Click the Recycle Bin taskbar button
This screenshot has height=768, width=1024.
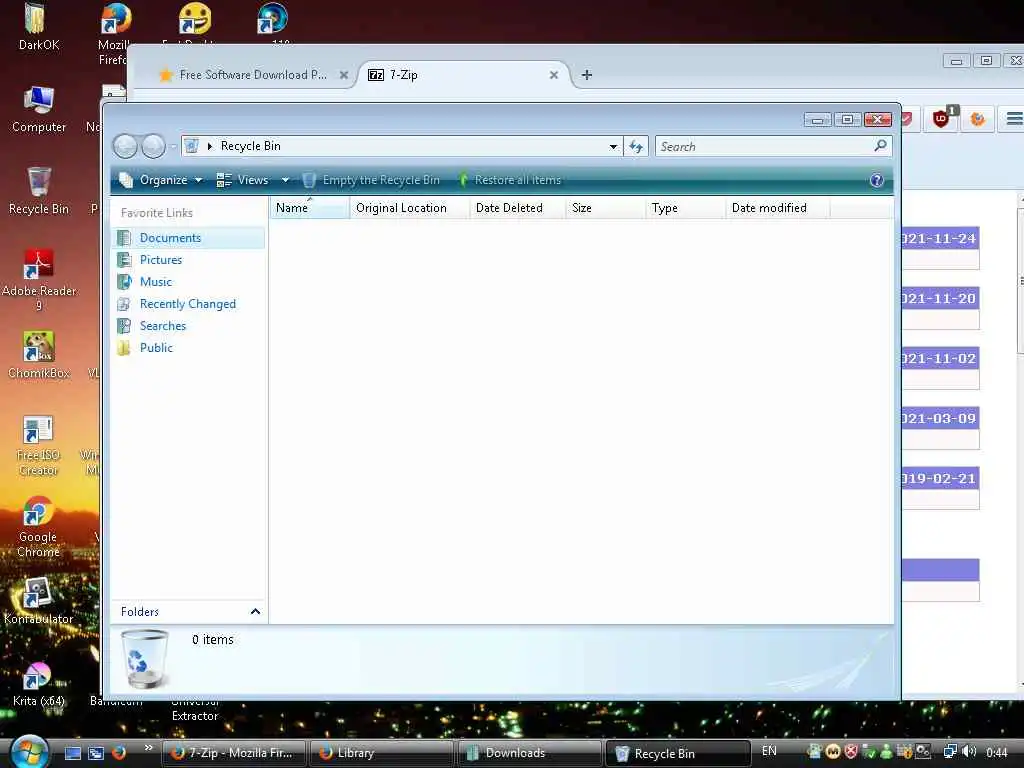pos(678,753)
